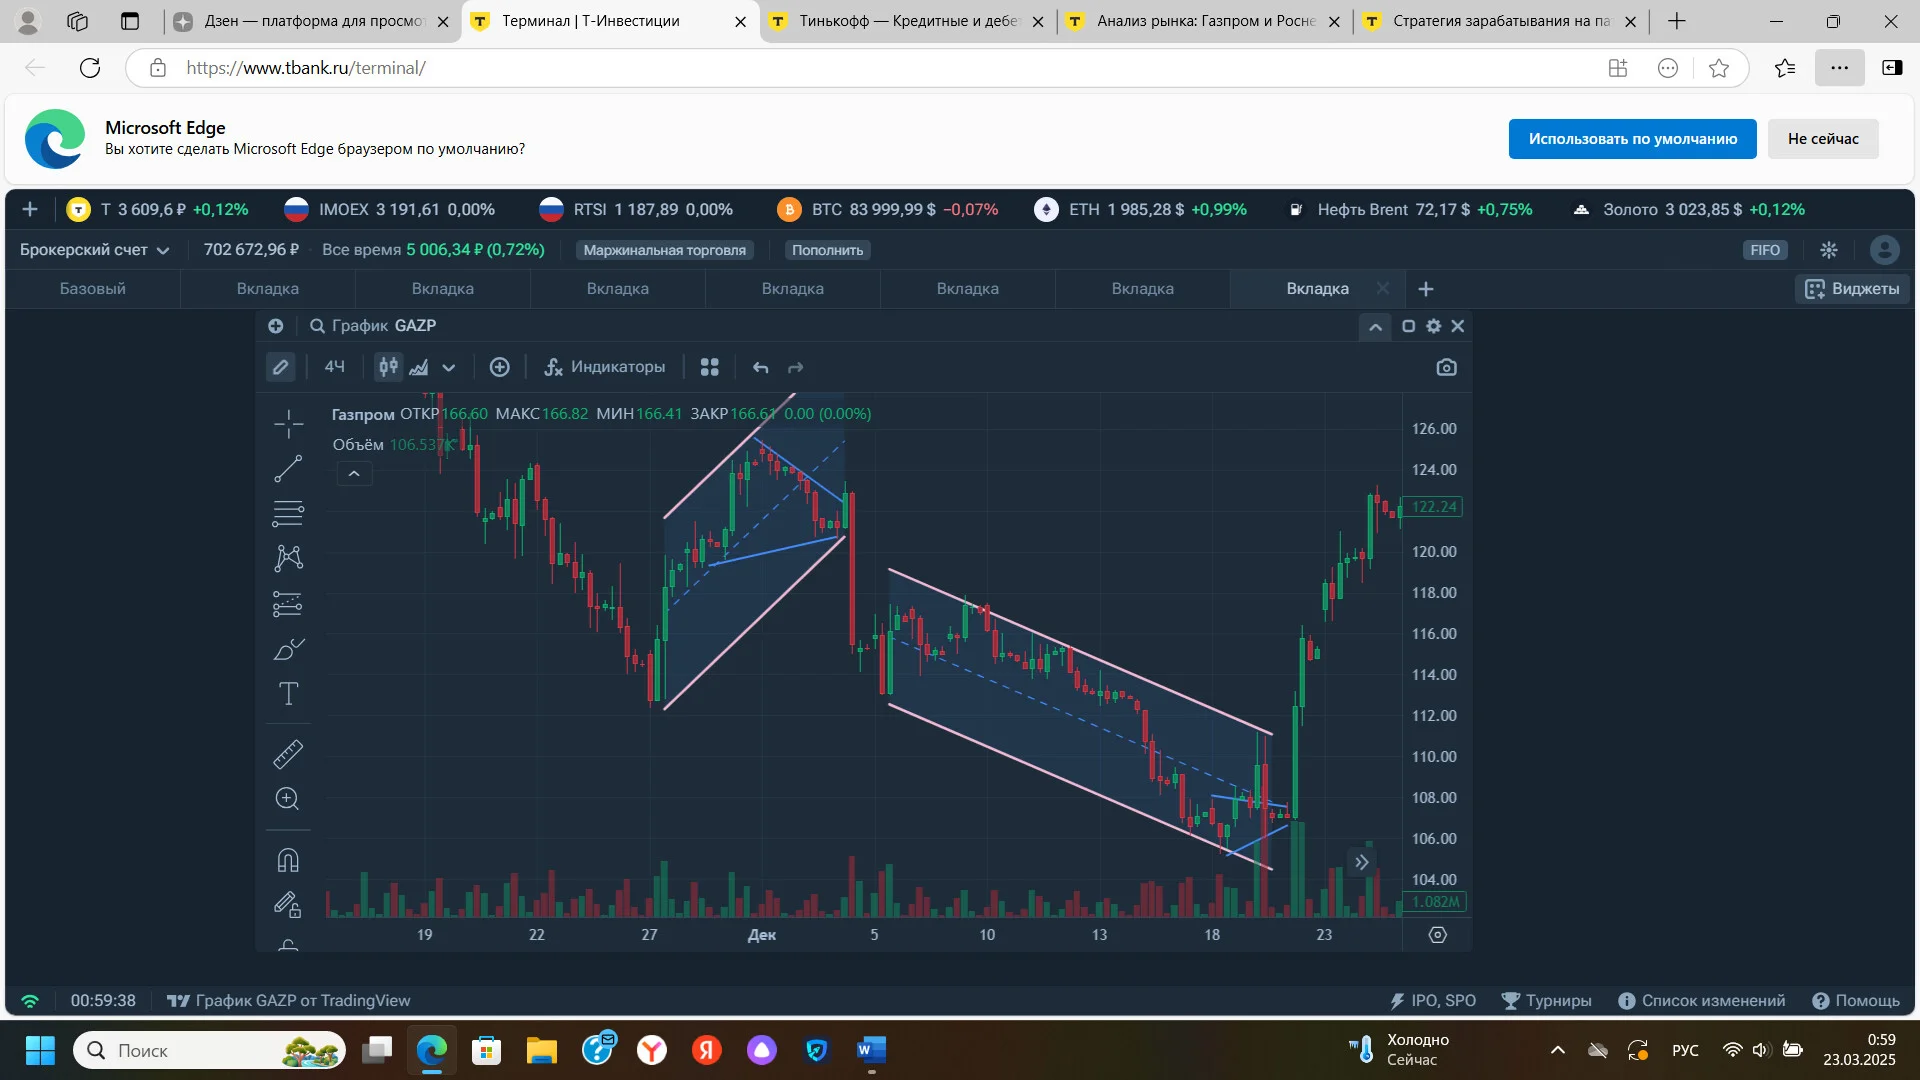Viewport: 1920px width, 1080px height.
Task: Switch the terminal theme icon
Action: (x=1829, y=250)
